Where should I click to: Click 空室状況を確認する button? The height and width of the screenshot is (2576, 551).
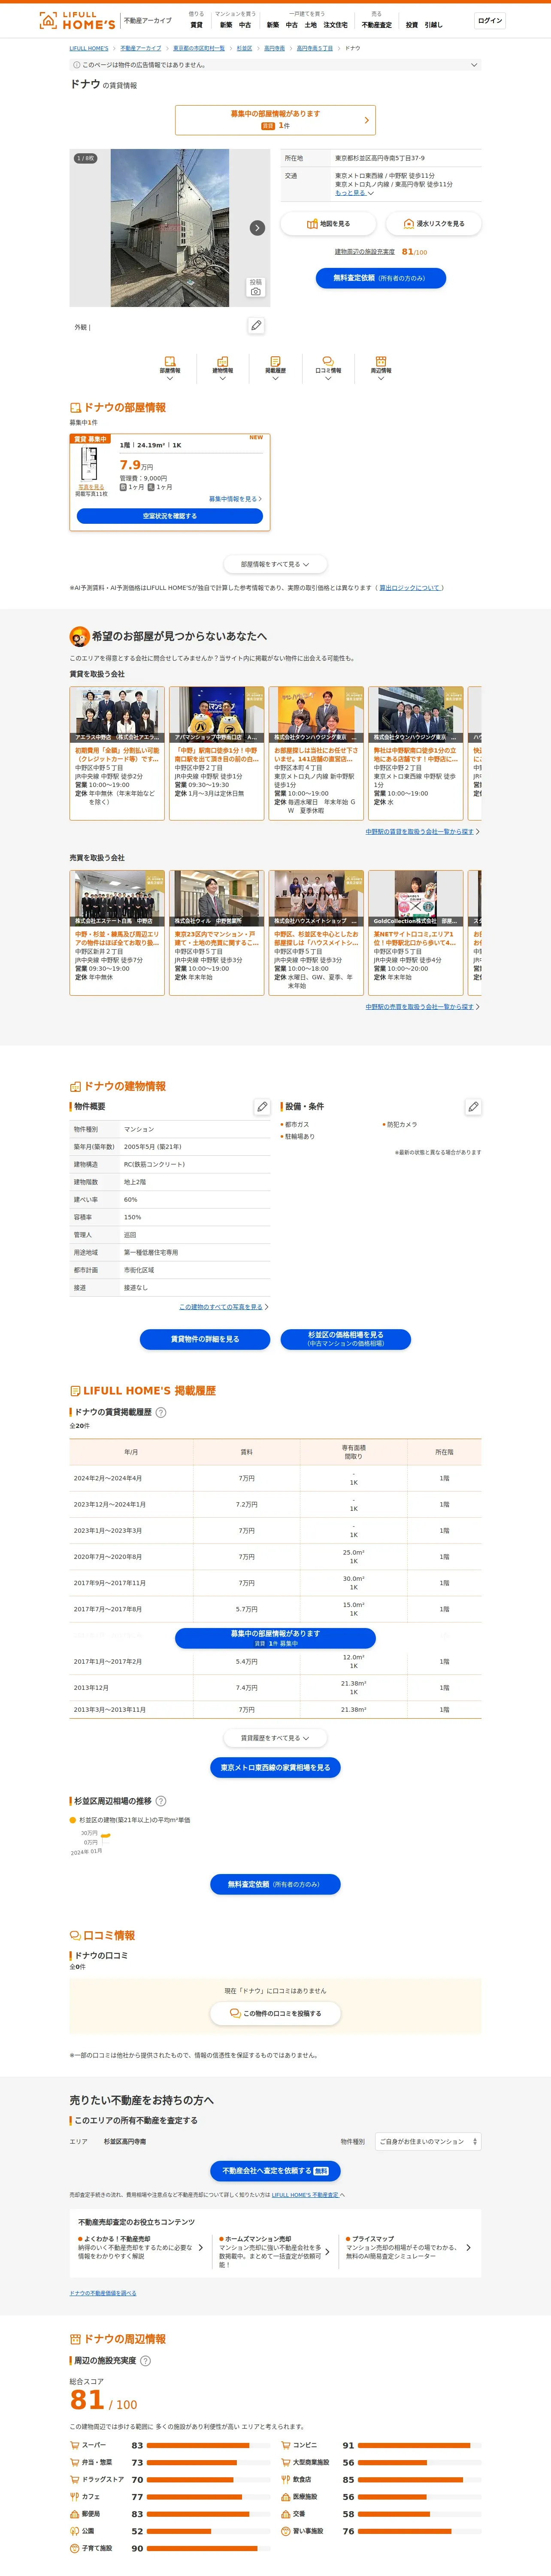(x=170, y=516)
